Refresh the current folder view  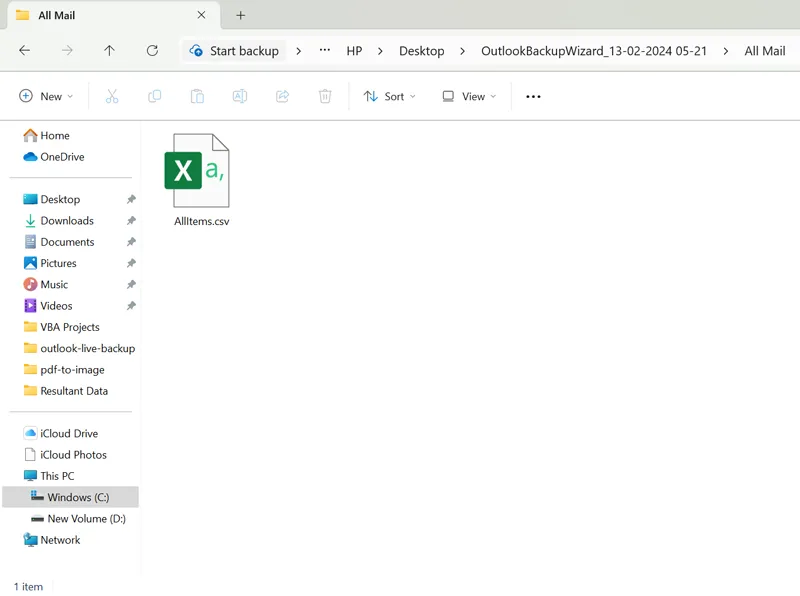[152, 51]
